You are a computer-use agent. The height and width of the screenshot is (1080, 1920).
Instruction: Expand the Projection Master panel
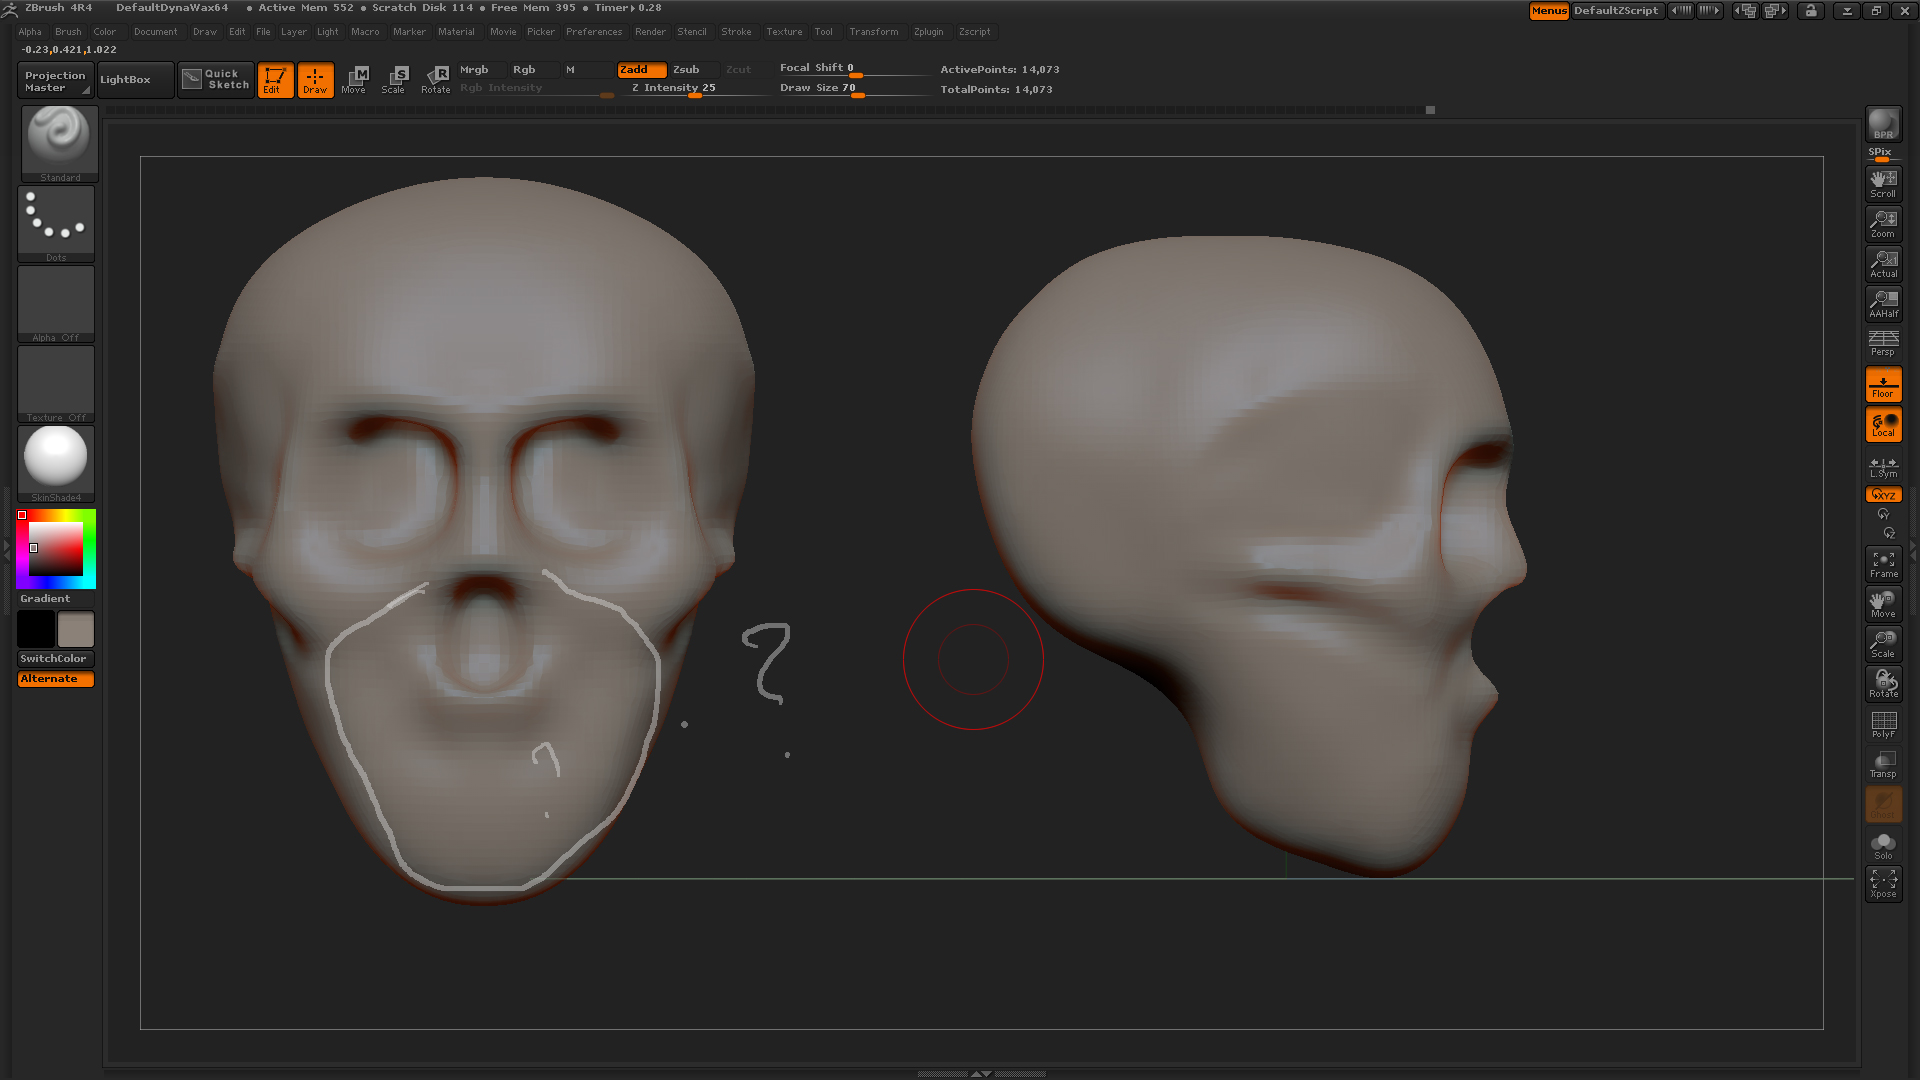tap(54, 79)
